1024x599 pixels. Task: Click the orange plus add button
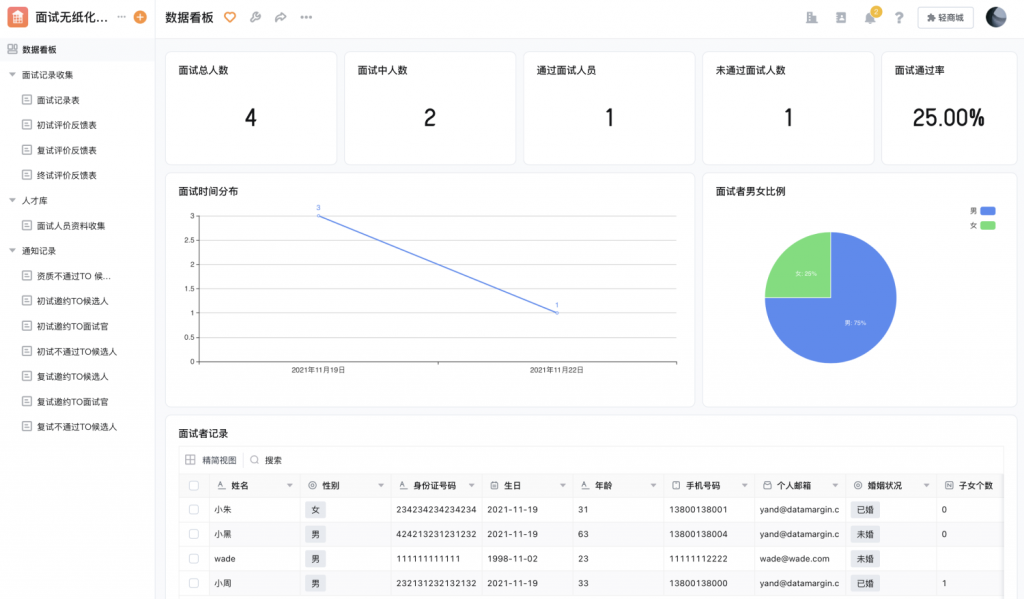[x=140, y=17]
